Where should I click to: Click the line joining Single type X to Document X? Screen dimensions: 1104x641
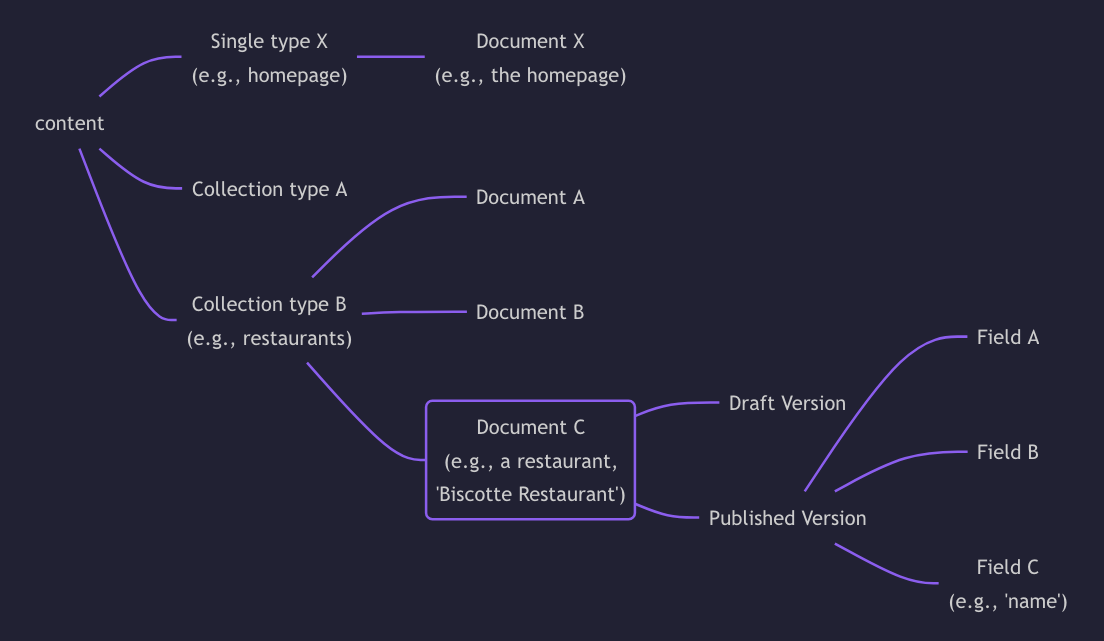(x=391, y=57)
